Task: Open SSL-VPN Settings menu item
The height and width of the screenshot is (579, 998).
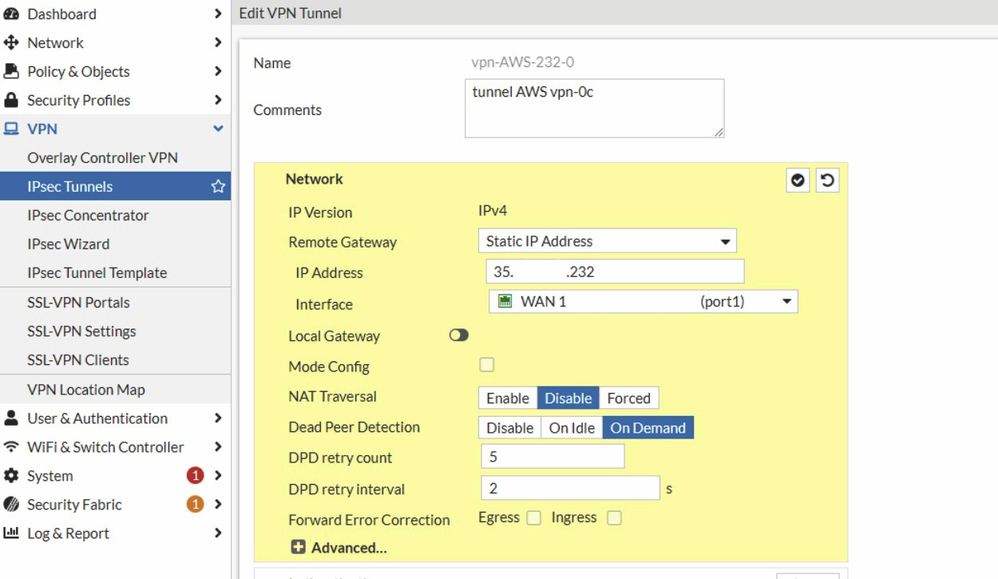Action: pos(82,331)
